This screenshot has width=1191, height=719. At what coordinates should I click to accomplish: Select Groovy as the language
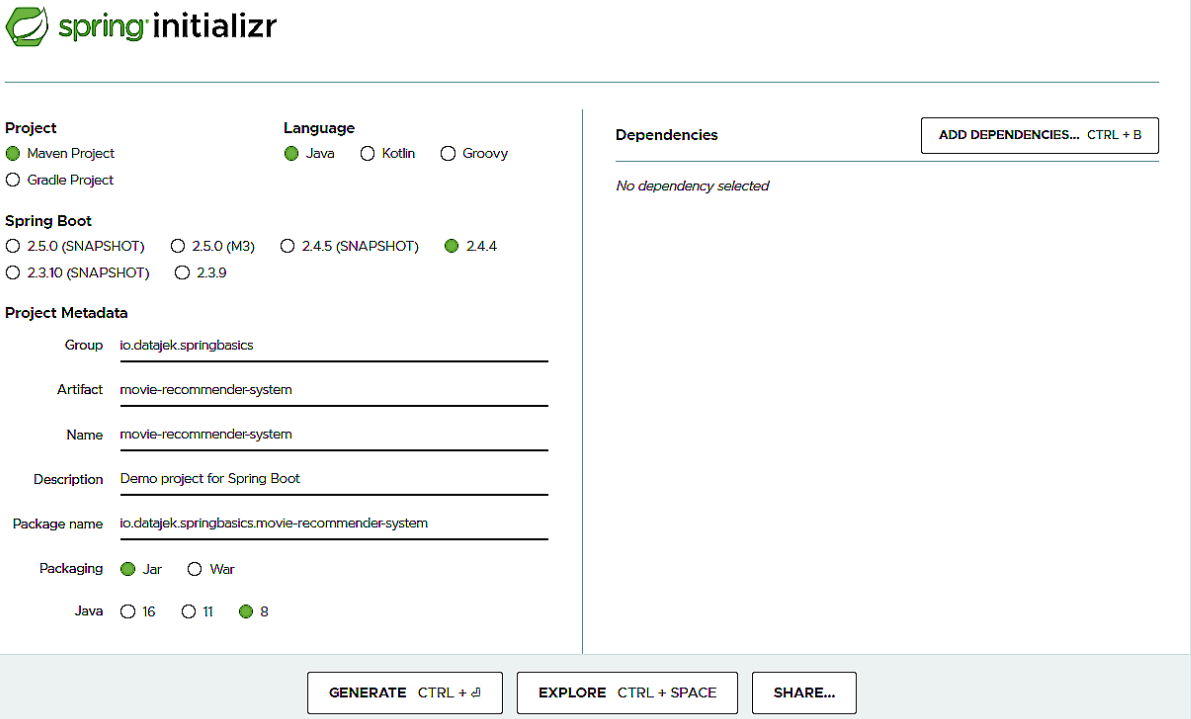(447, 153)
